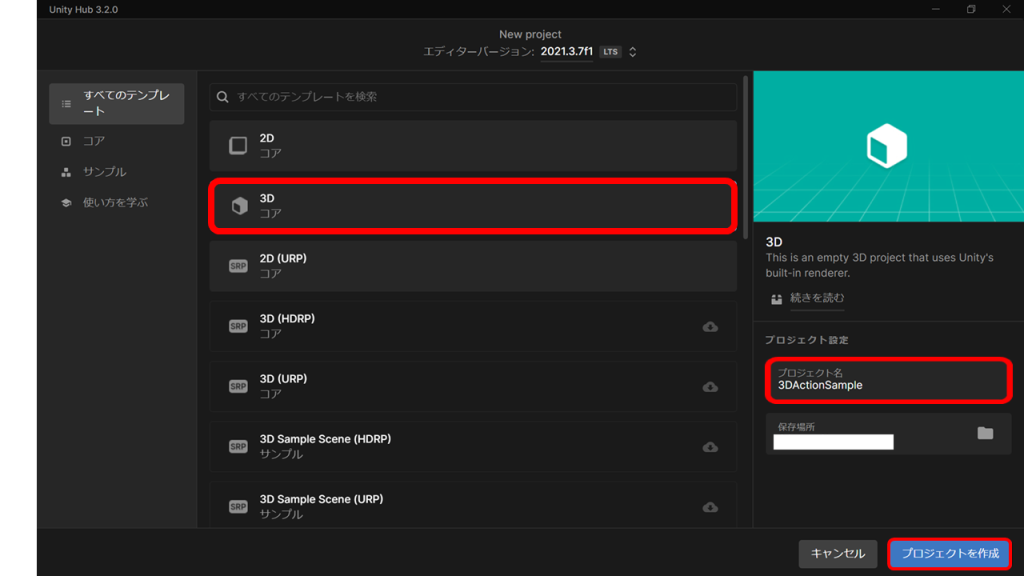Select the 2D (URP) template
This screenshot has height=576, width=1024.
click(x=473, y=266)
